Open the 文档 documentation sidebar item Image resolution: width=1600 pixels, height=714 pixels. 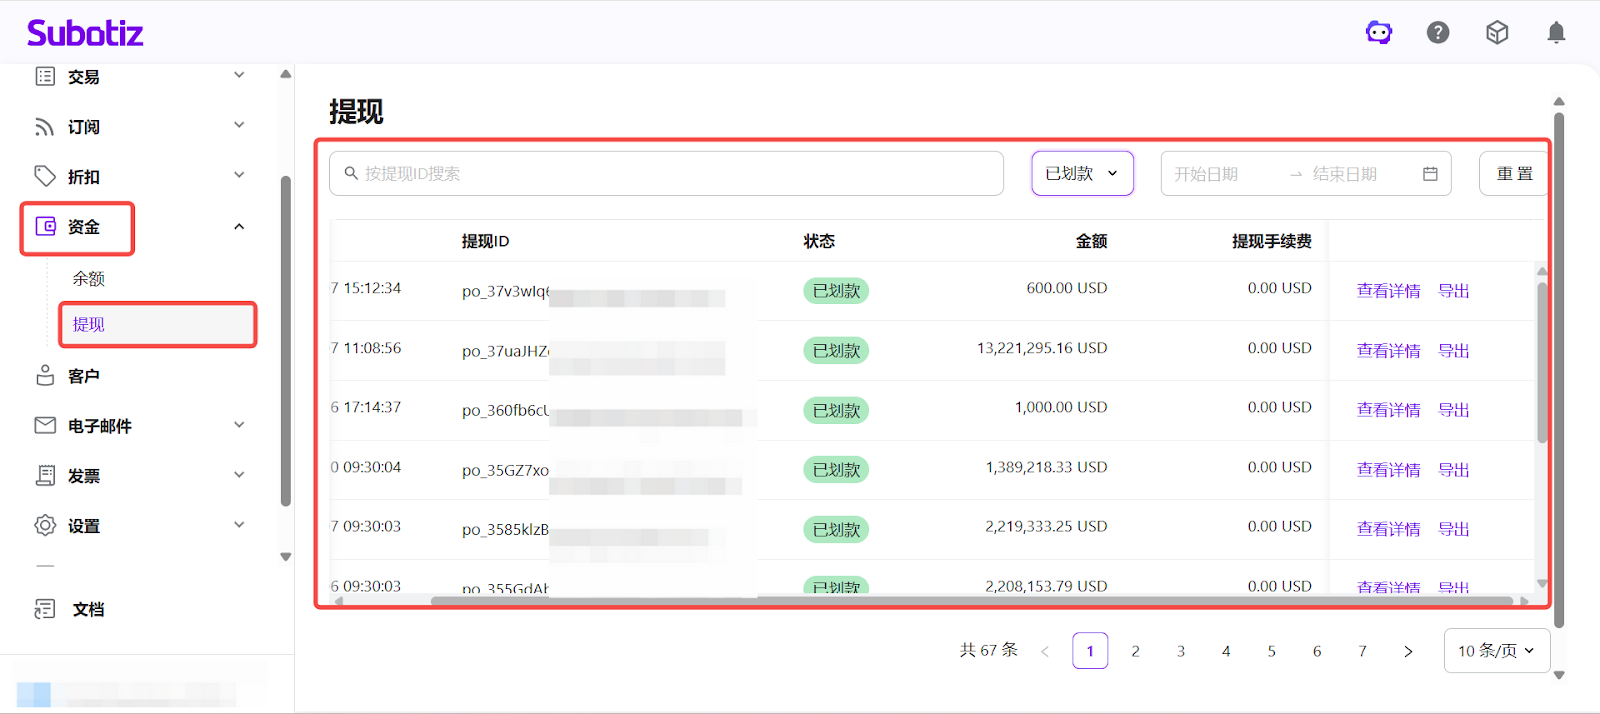[88, 609]
